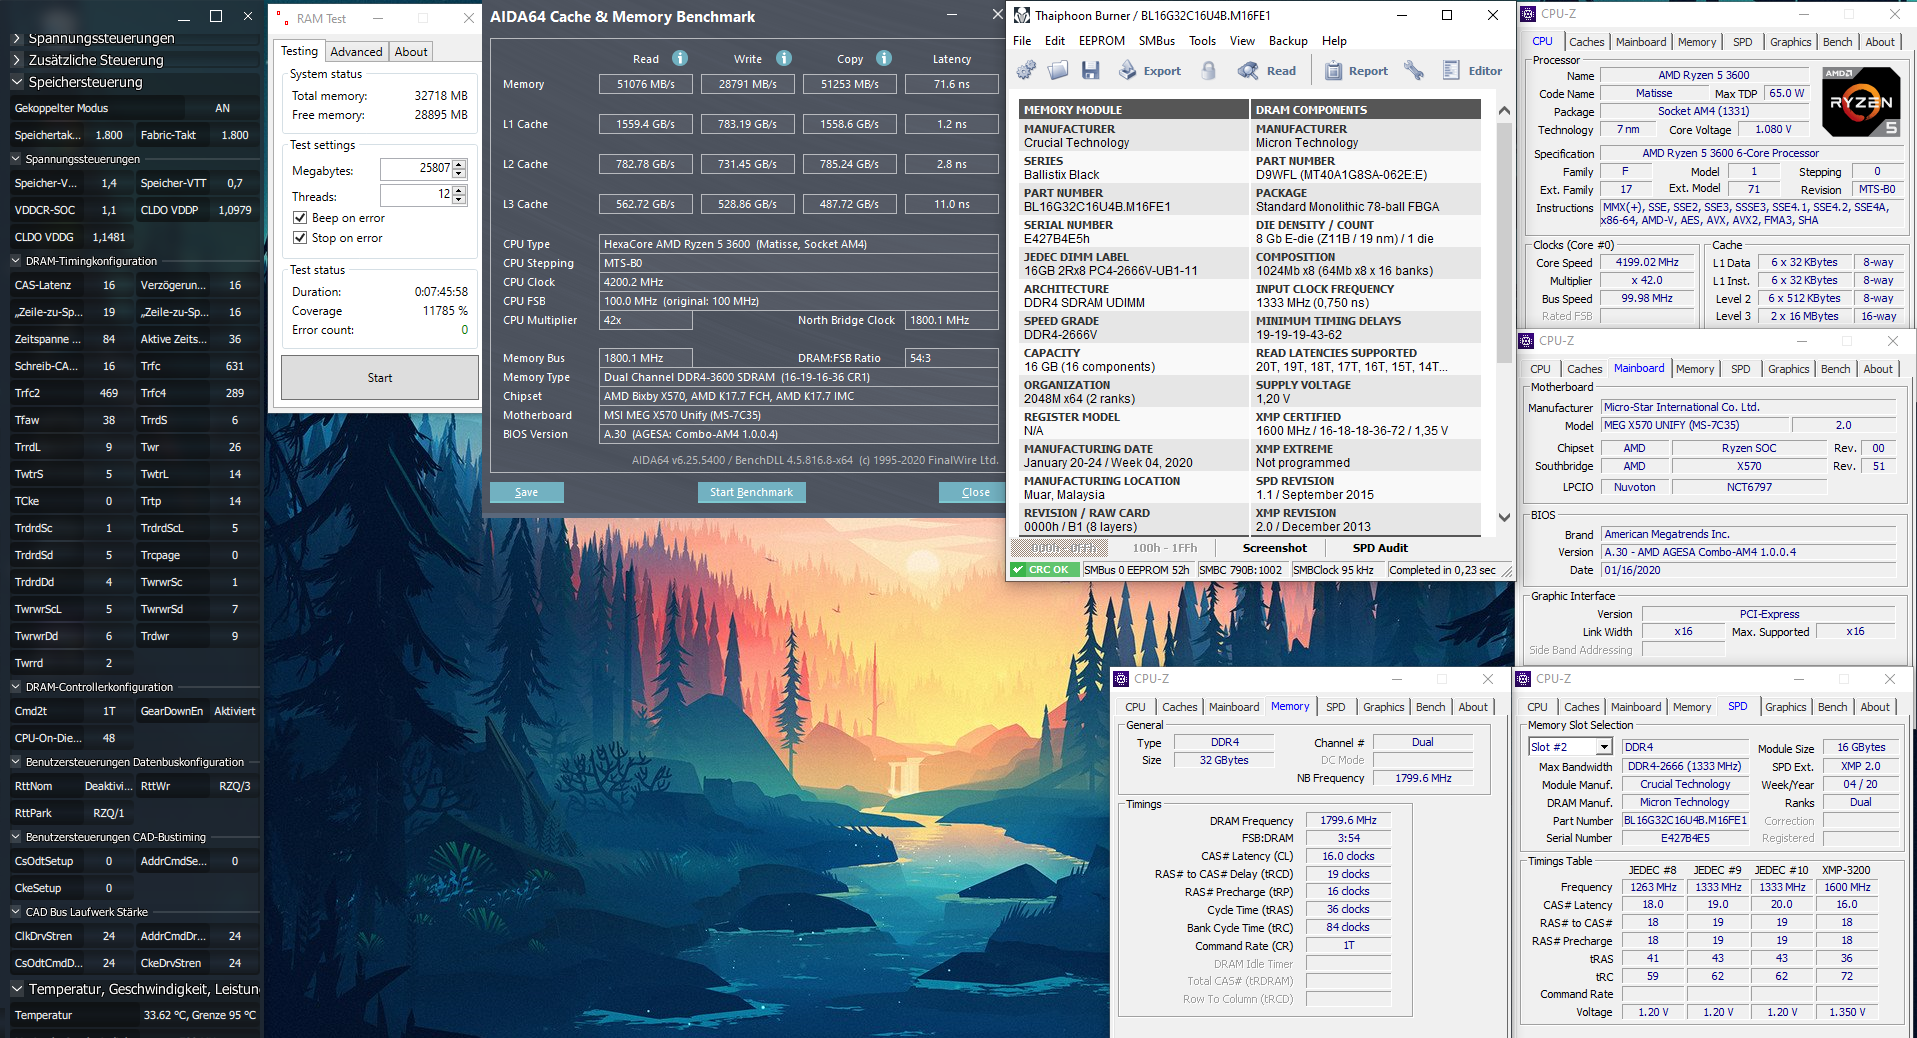
Task: Collapse the CAD Bus Laufwerk Stärke section
Action: click(x=16, y=912)
